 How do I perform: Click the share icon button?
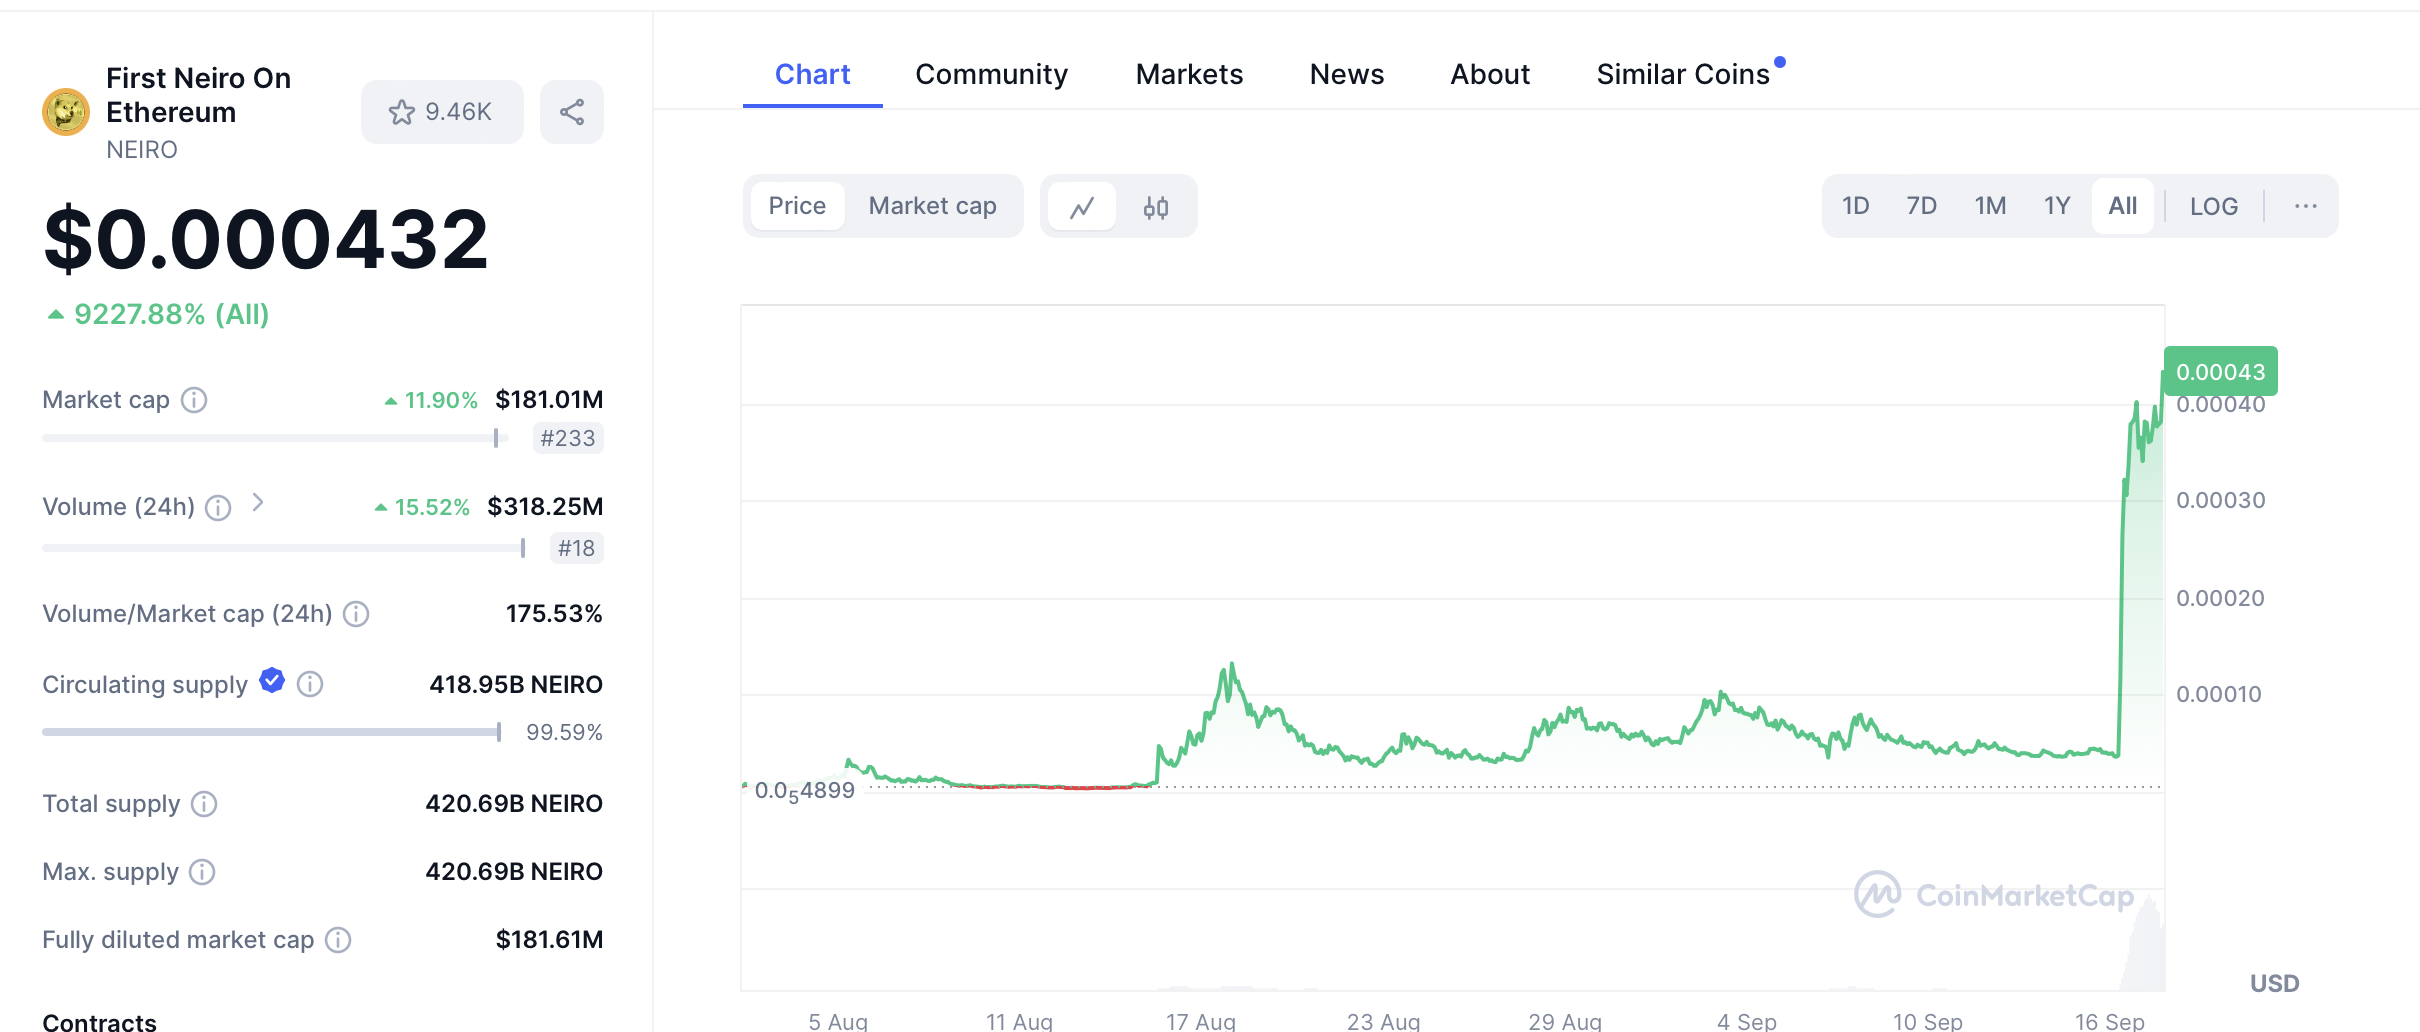coord(572,112)
